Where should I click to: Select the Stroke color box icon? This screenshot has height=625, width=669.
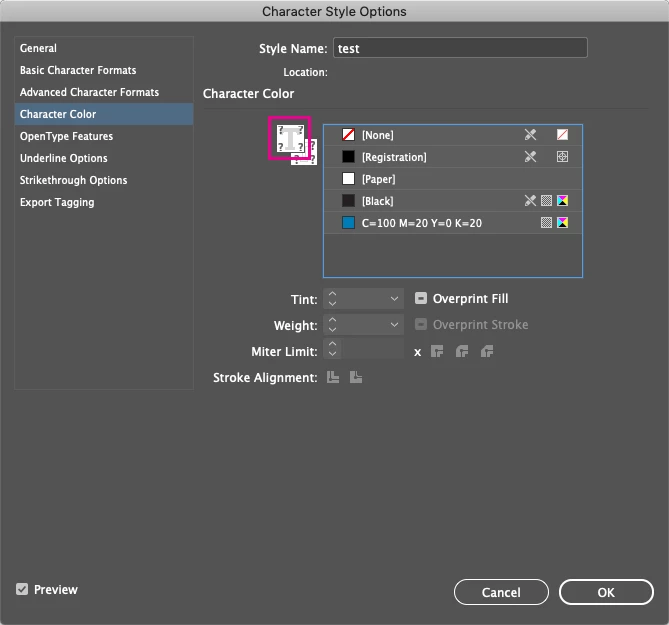(x=310, y=158)
